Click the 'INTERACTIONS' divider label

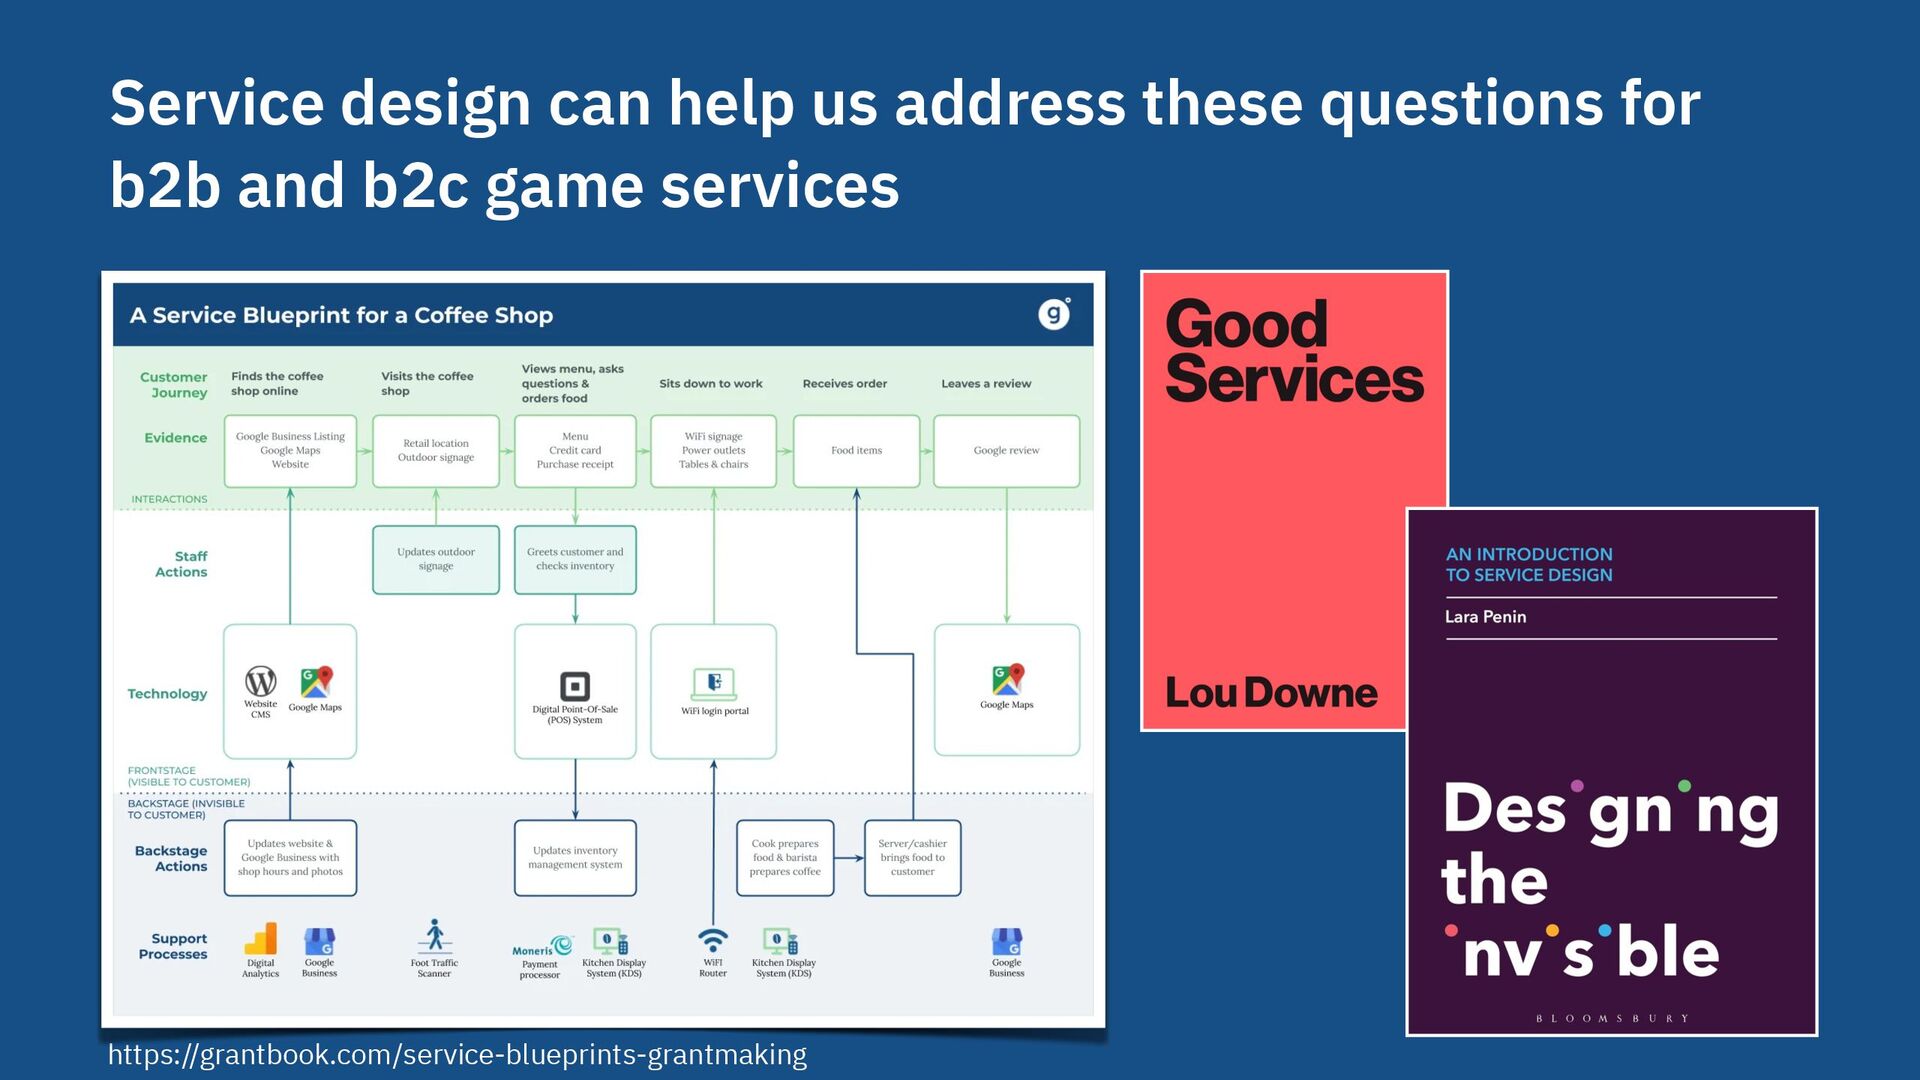[169, 499]
